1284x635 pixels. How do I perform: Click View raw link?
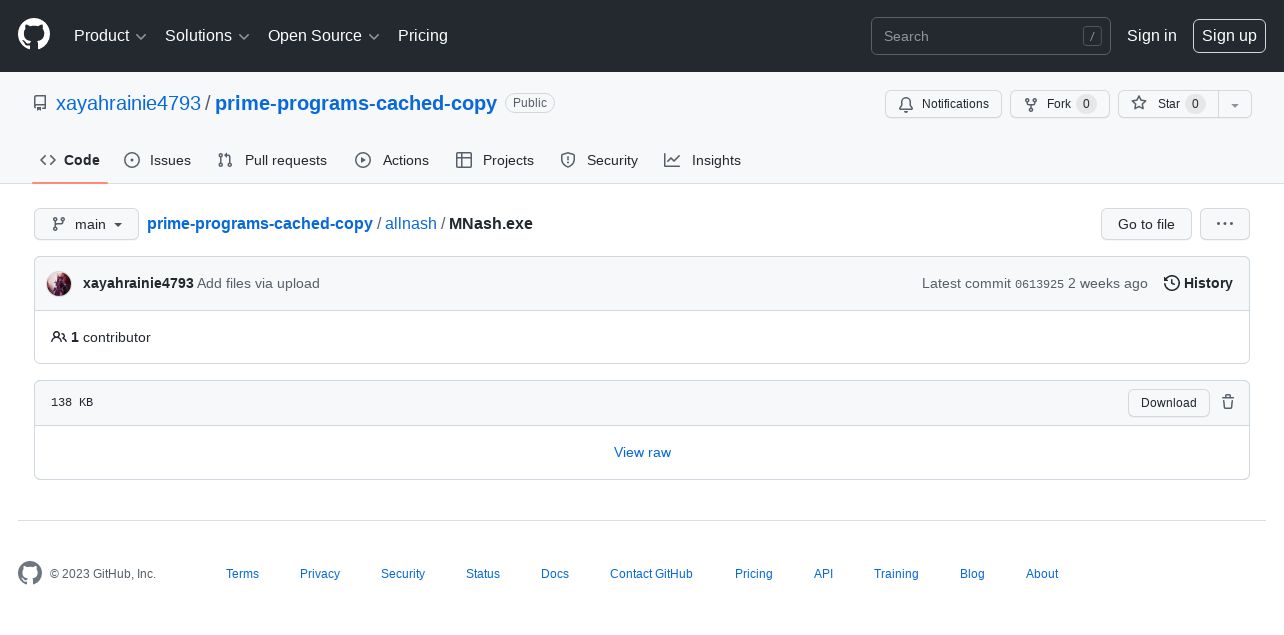[642, 453]
